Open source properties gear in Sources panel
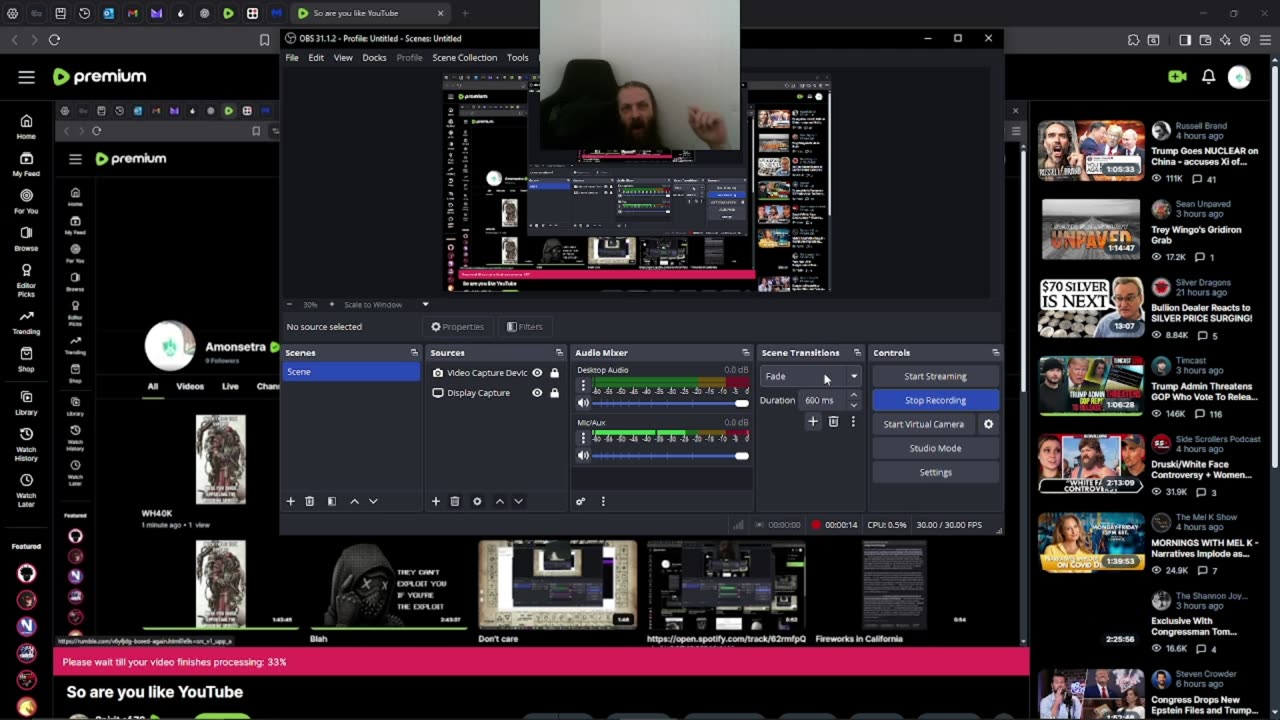 tap(477, 501)
